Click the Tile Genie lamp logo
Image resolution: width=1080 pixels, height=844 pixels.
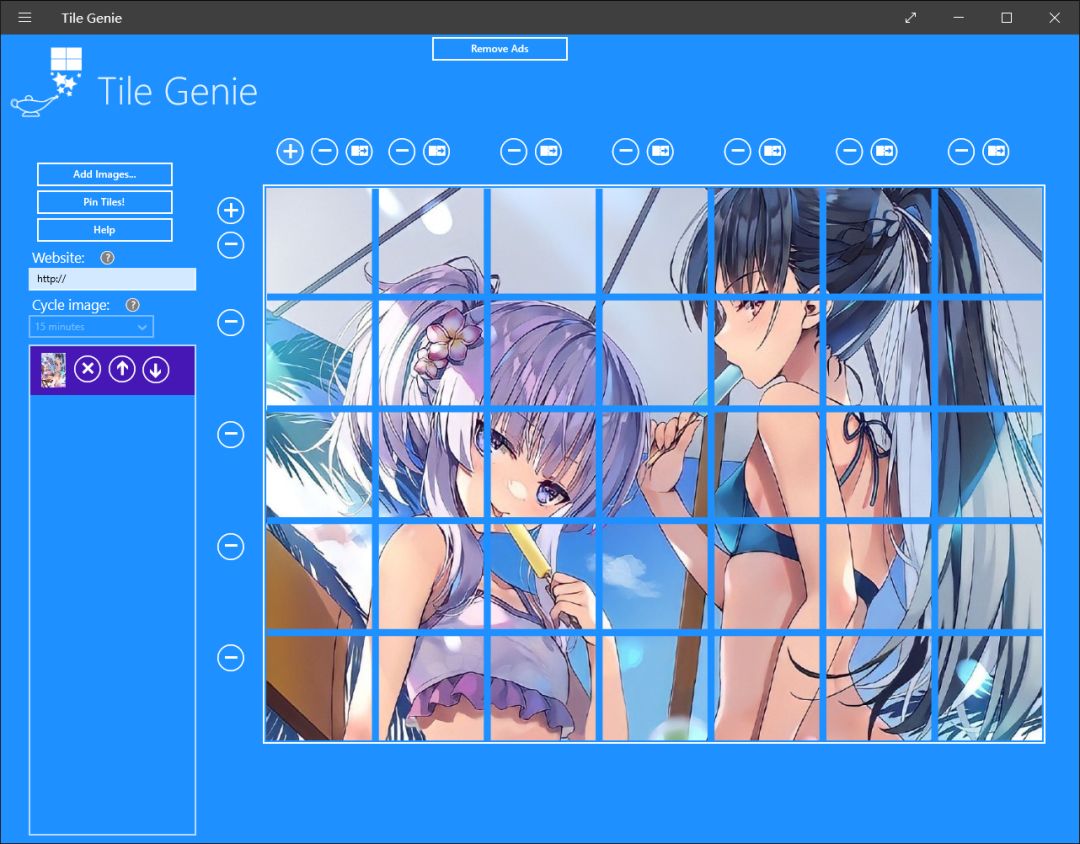click(46, 82)
